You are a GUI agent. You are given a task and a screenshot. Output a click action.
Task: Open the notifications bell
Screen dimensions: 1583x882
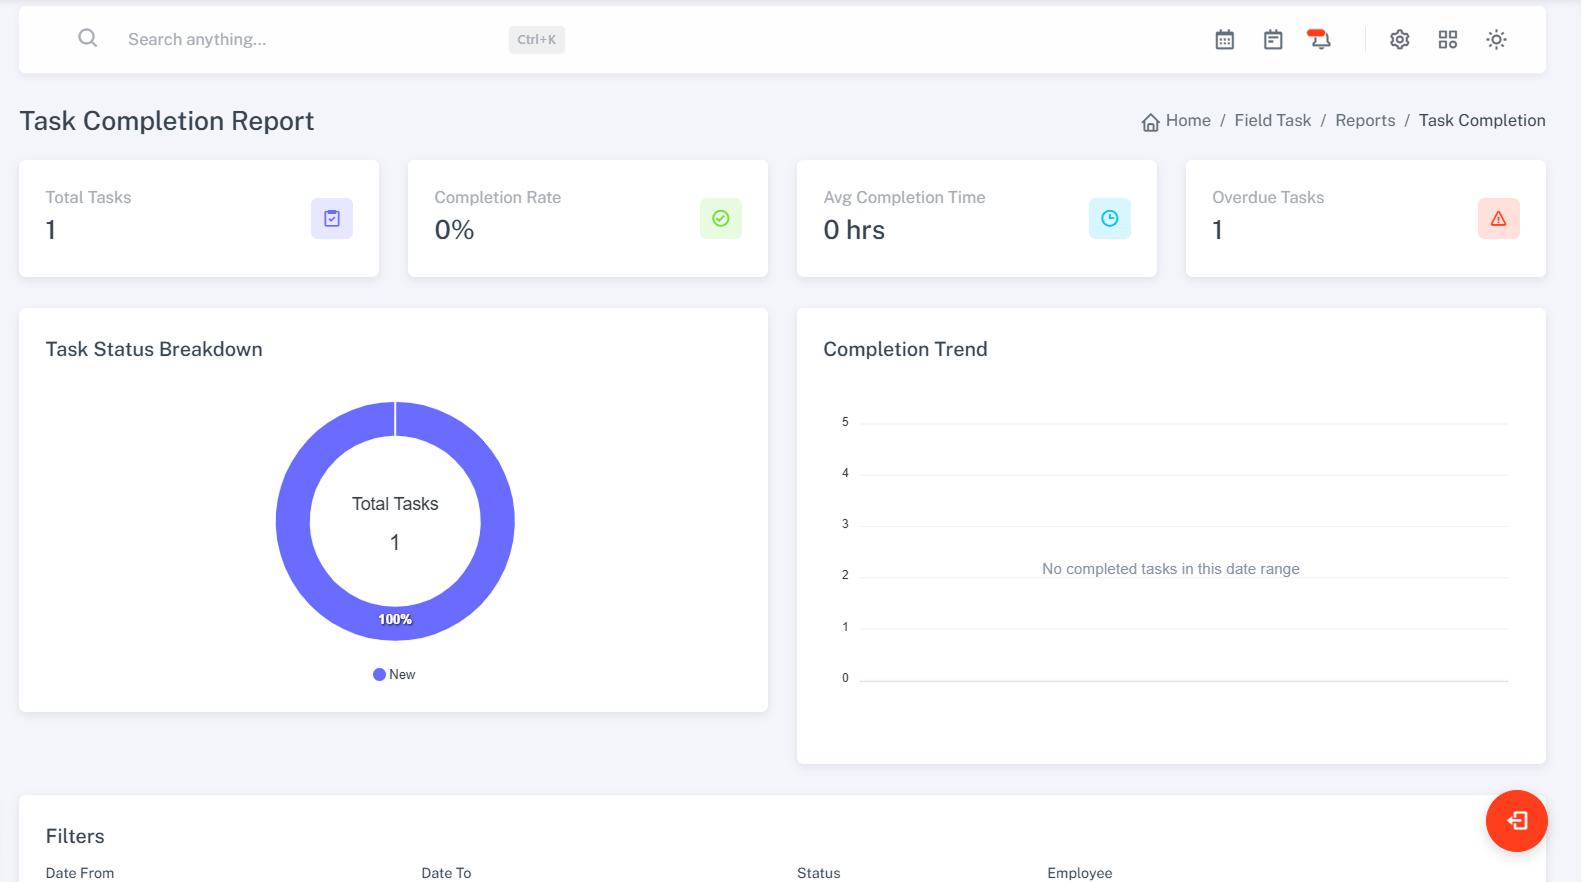(x=1320, y=39)
